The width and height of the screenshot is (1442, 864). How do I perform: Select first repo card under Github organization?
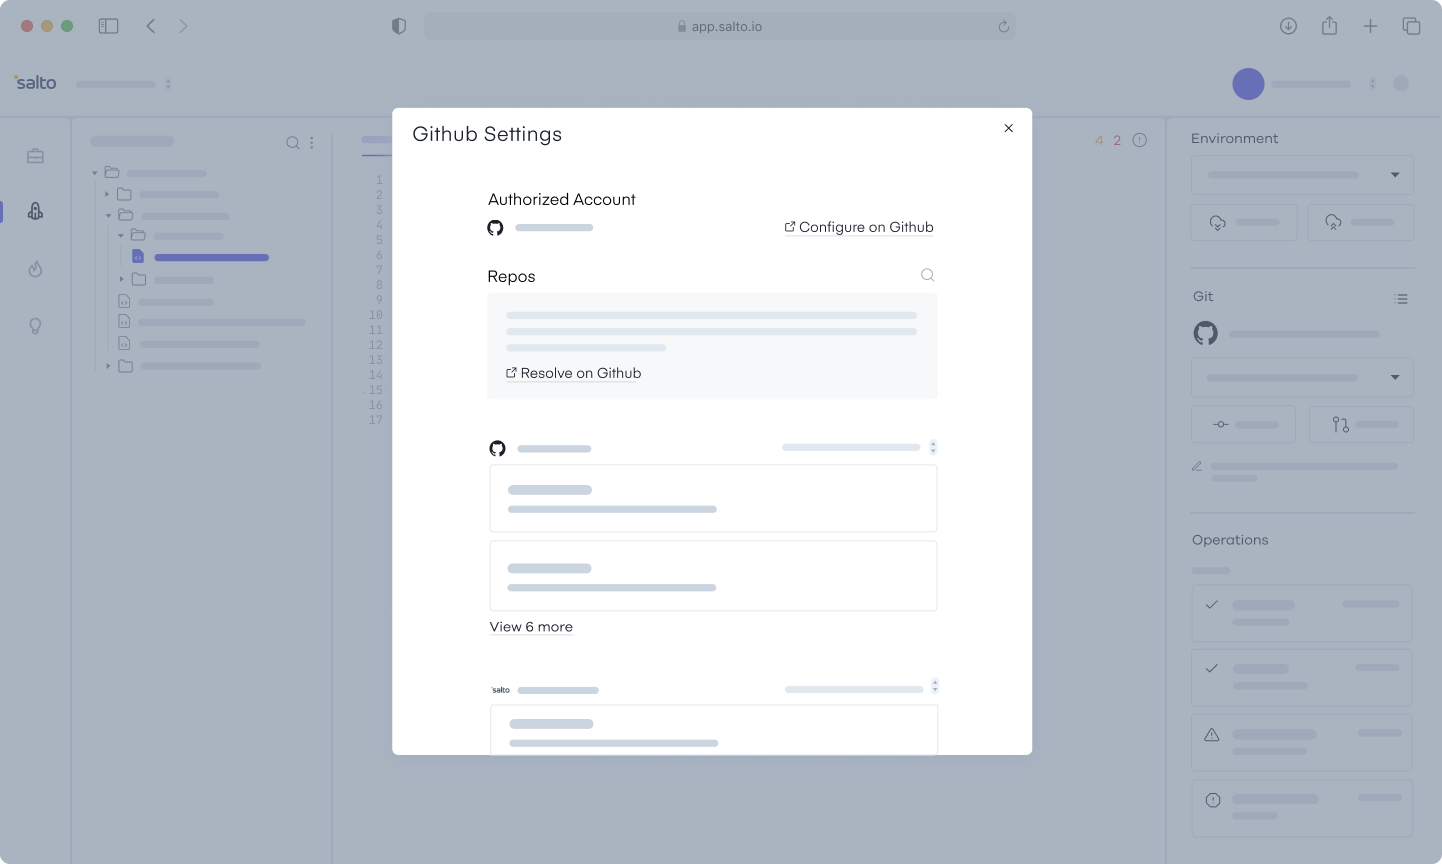(x=713, y=498)
